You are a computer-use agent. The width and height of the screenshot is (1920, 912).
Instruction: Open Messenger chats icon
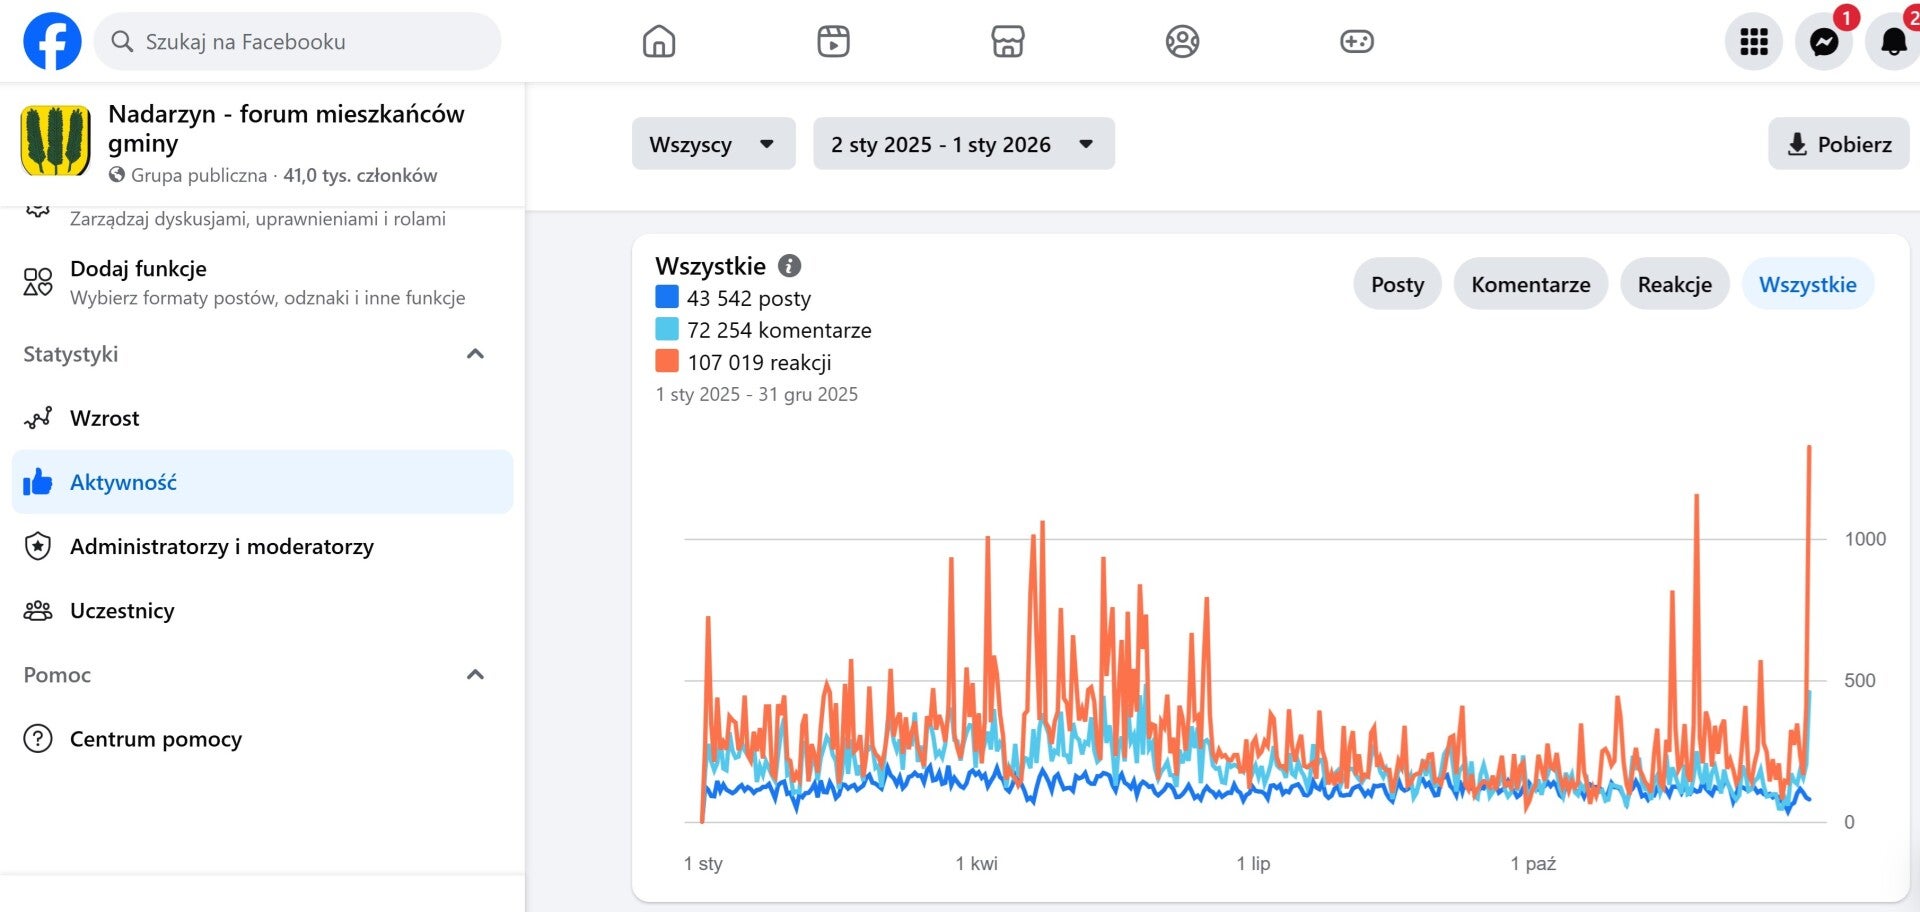(1823, 42)
